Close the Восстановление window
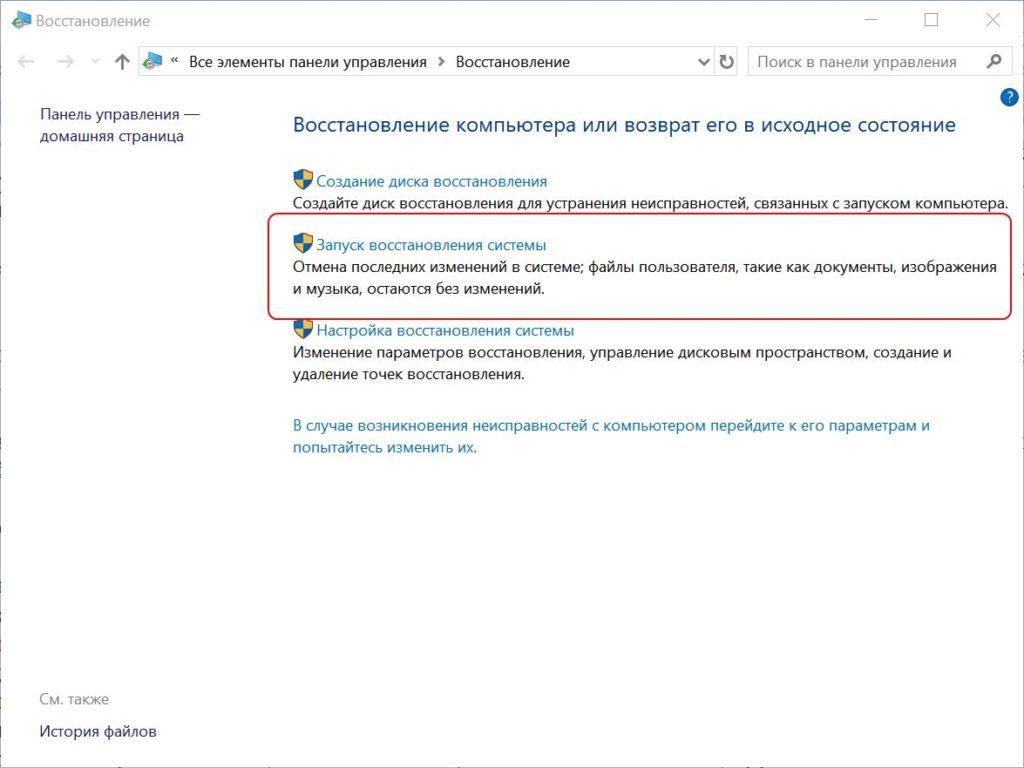This screenshot has width=1024, height=768. [993, 20]
